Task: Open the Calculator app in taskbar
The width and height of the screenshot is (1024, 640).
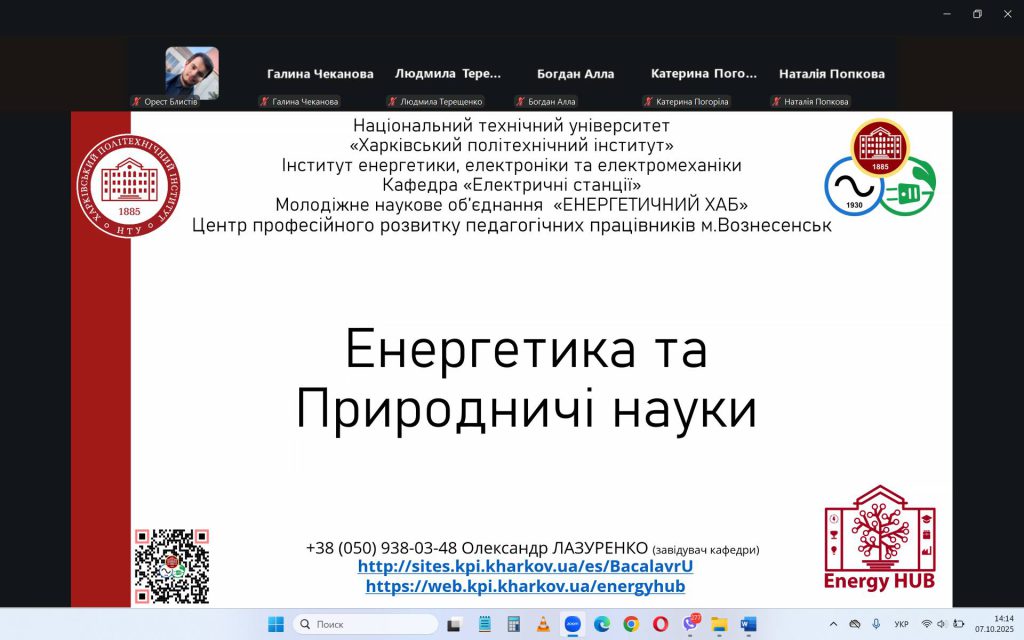Action: pyautogui.click(x=514, y=624)
